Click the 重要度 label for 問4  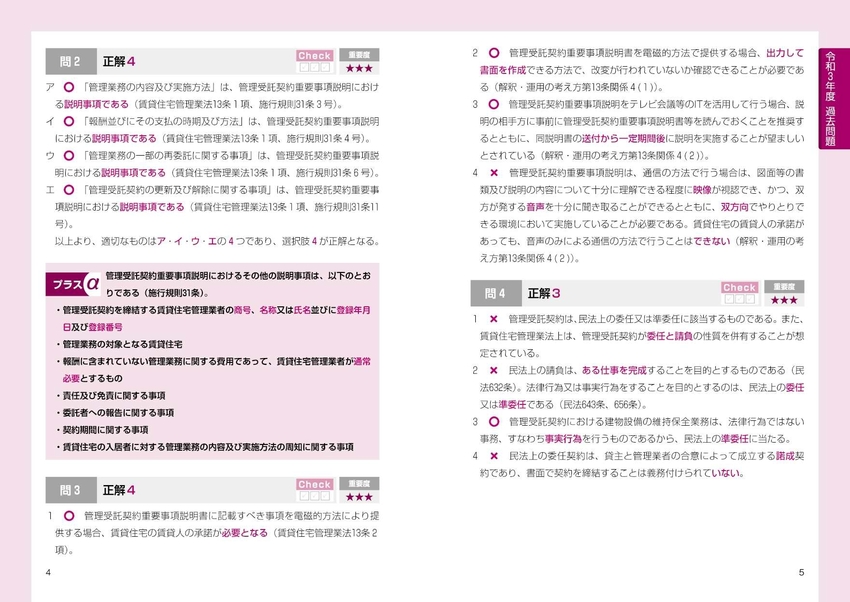784,287
